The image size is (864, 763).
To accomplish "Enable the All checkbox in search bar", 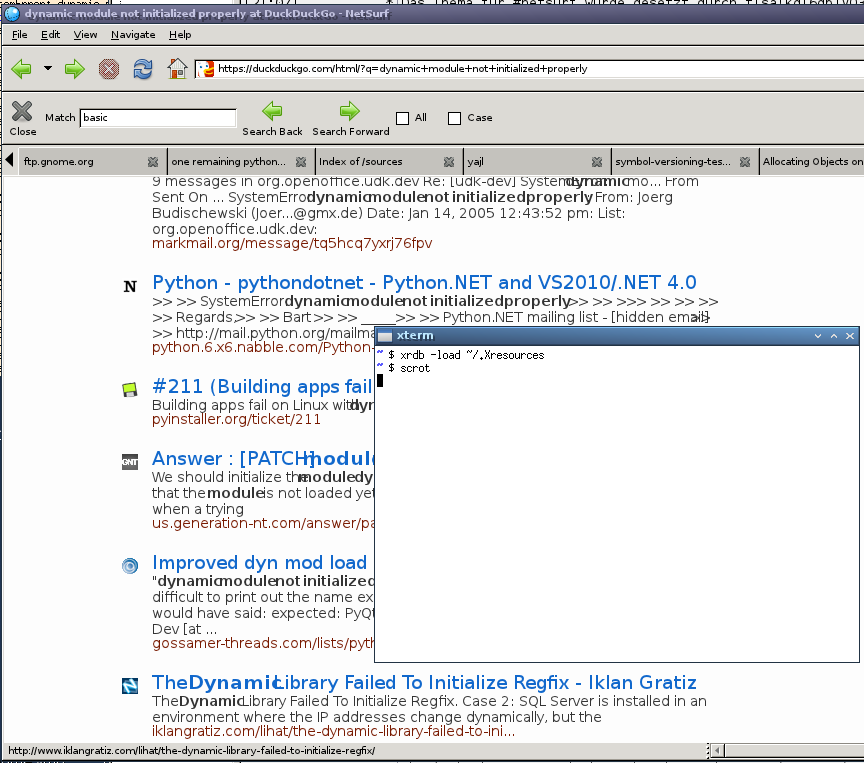I will pos(403,118).
